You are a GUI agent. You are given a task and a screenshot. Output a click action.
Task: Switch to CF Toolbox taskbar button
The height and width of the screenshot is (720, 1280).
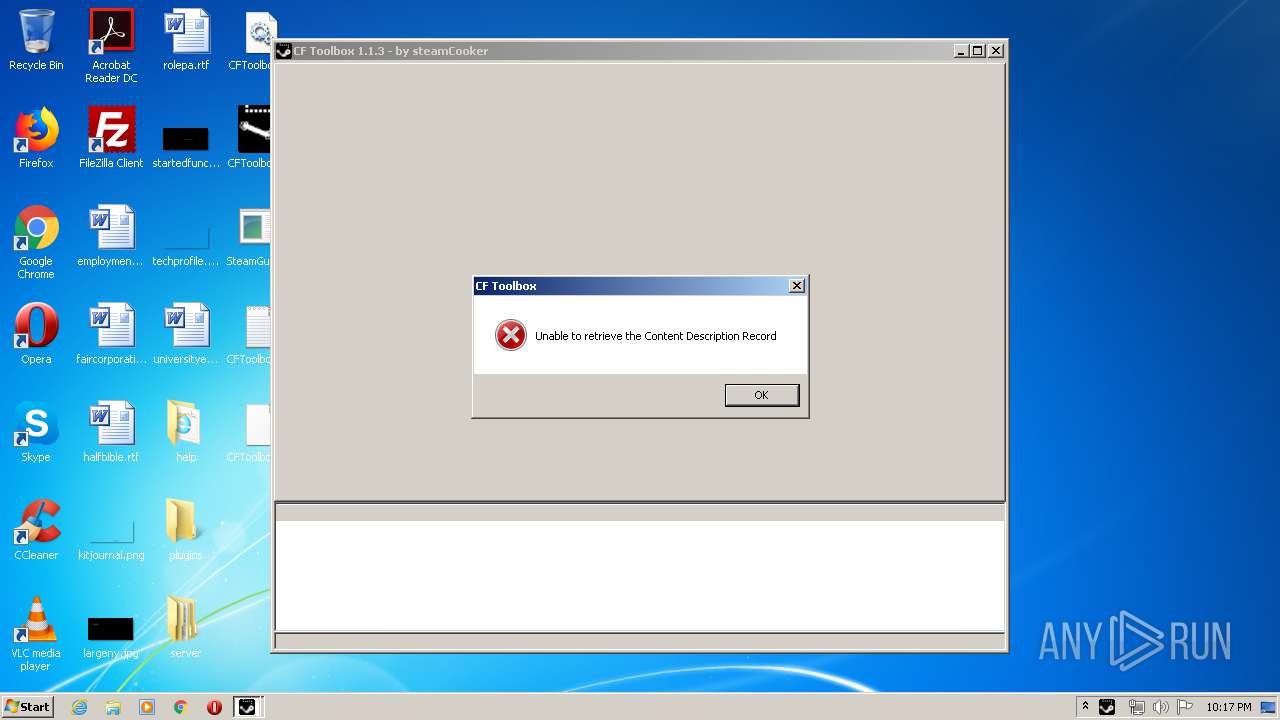pos(248,707)
